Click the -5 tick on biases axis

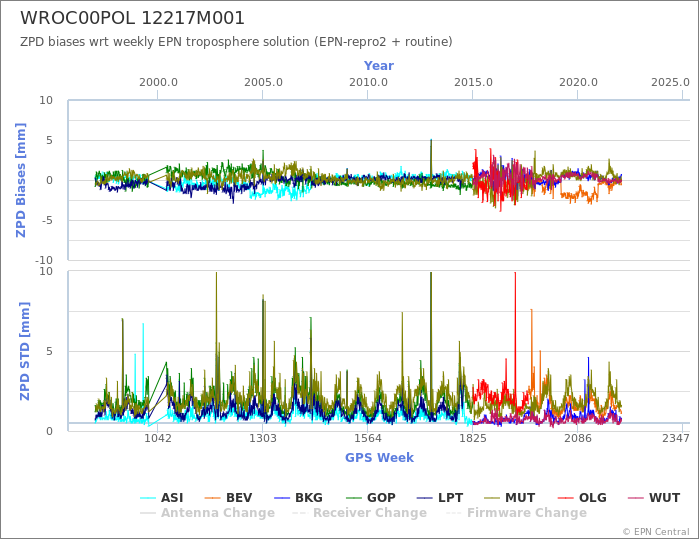point(46,220)
